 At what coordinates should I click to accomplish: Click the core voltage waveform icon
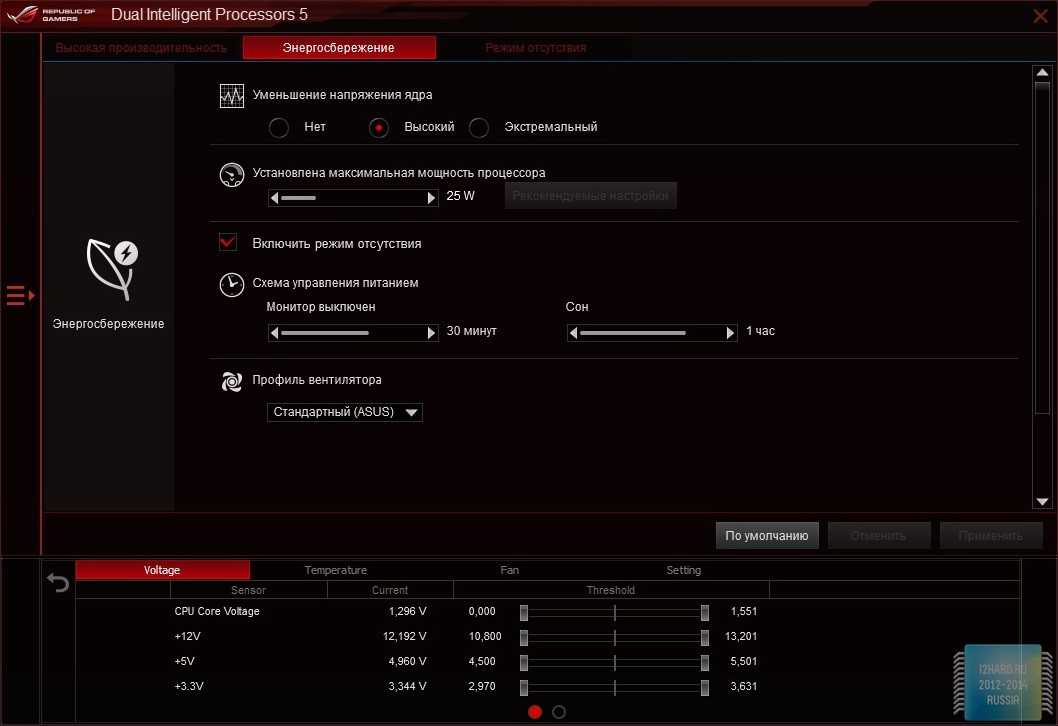point(231,96)
